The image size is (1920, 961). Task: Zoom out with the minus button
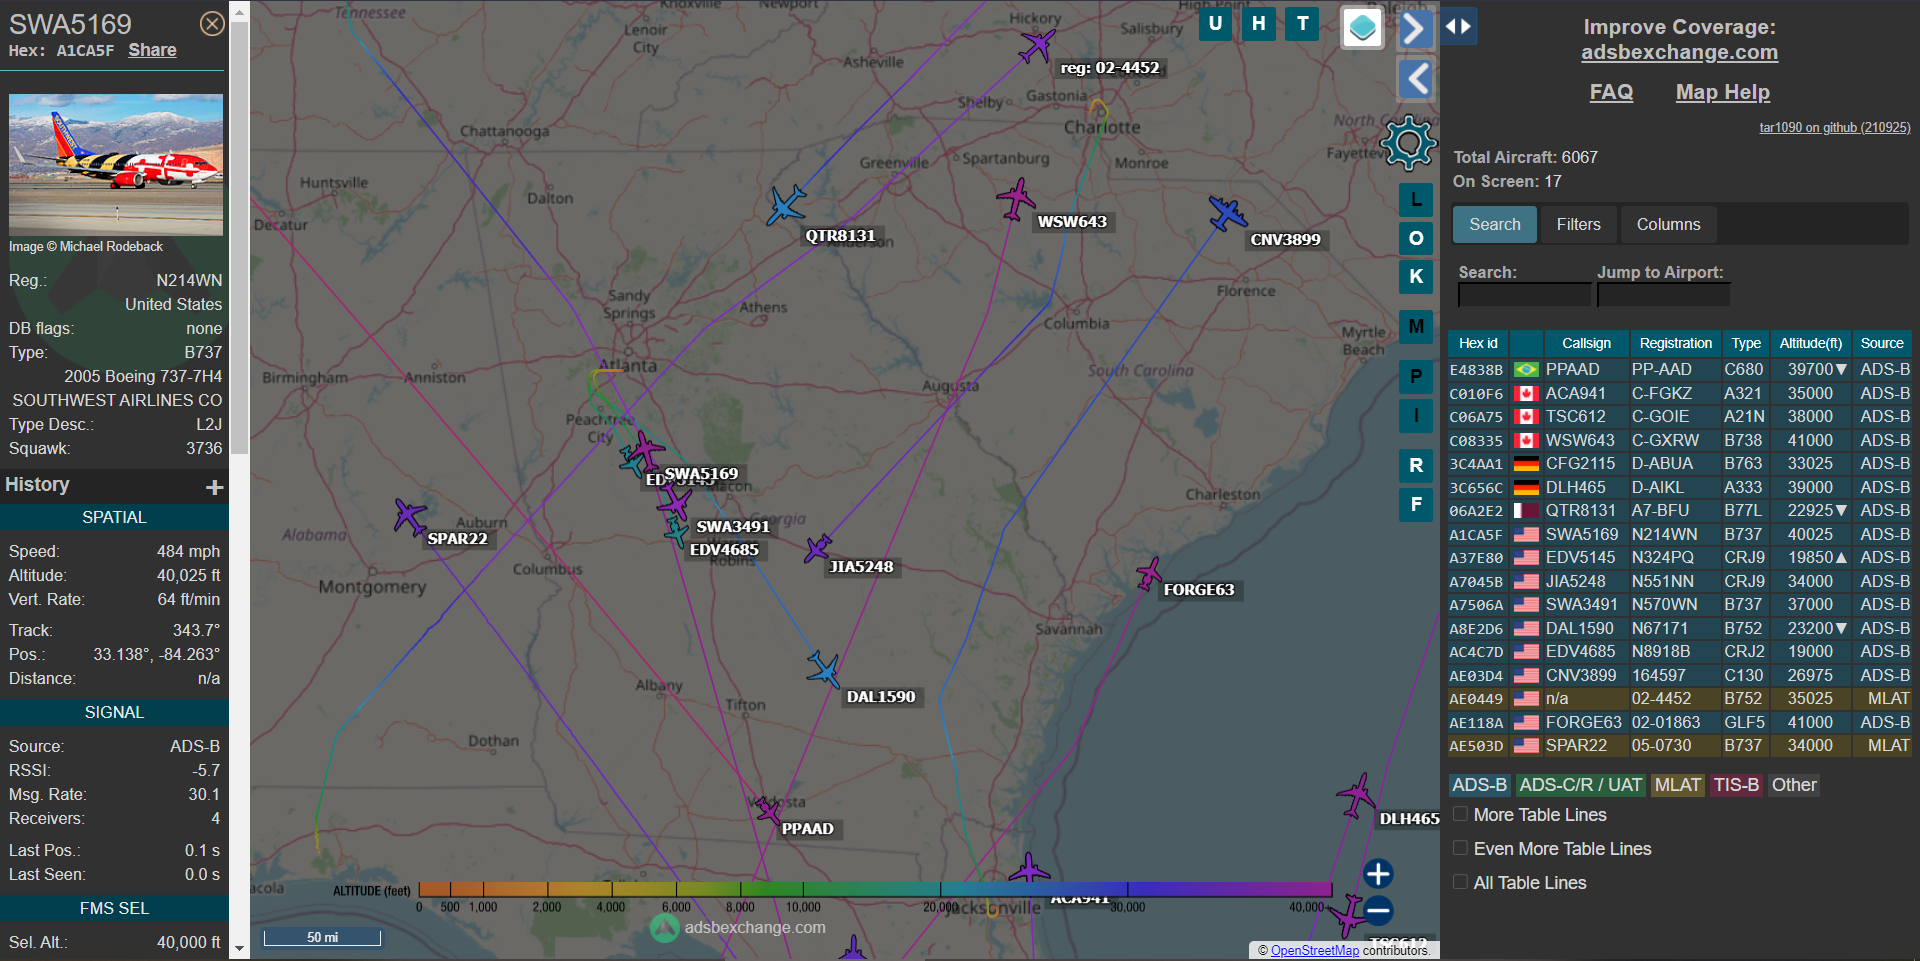pos(1378,911)
